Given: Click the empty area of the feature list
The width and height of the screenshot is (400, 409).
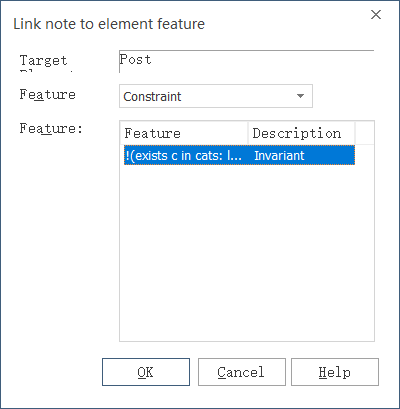Looking at the screenshot, I should coord(247,253).
